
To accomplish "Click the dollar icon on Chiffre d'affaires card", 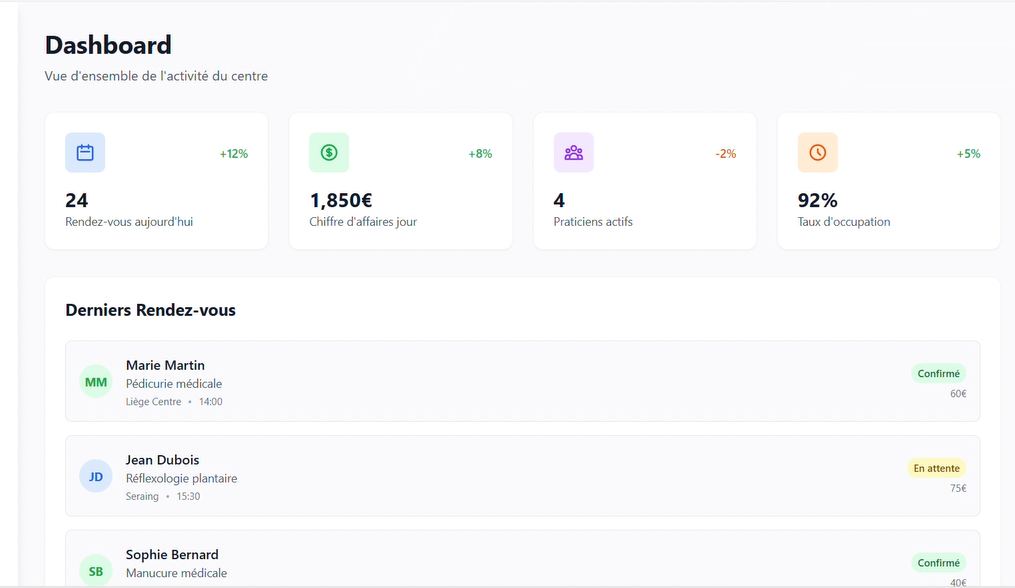I will pos(329,152).
